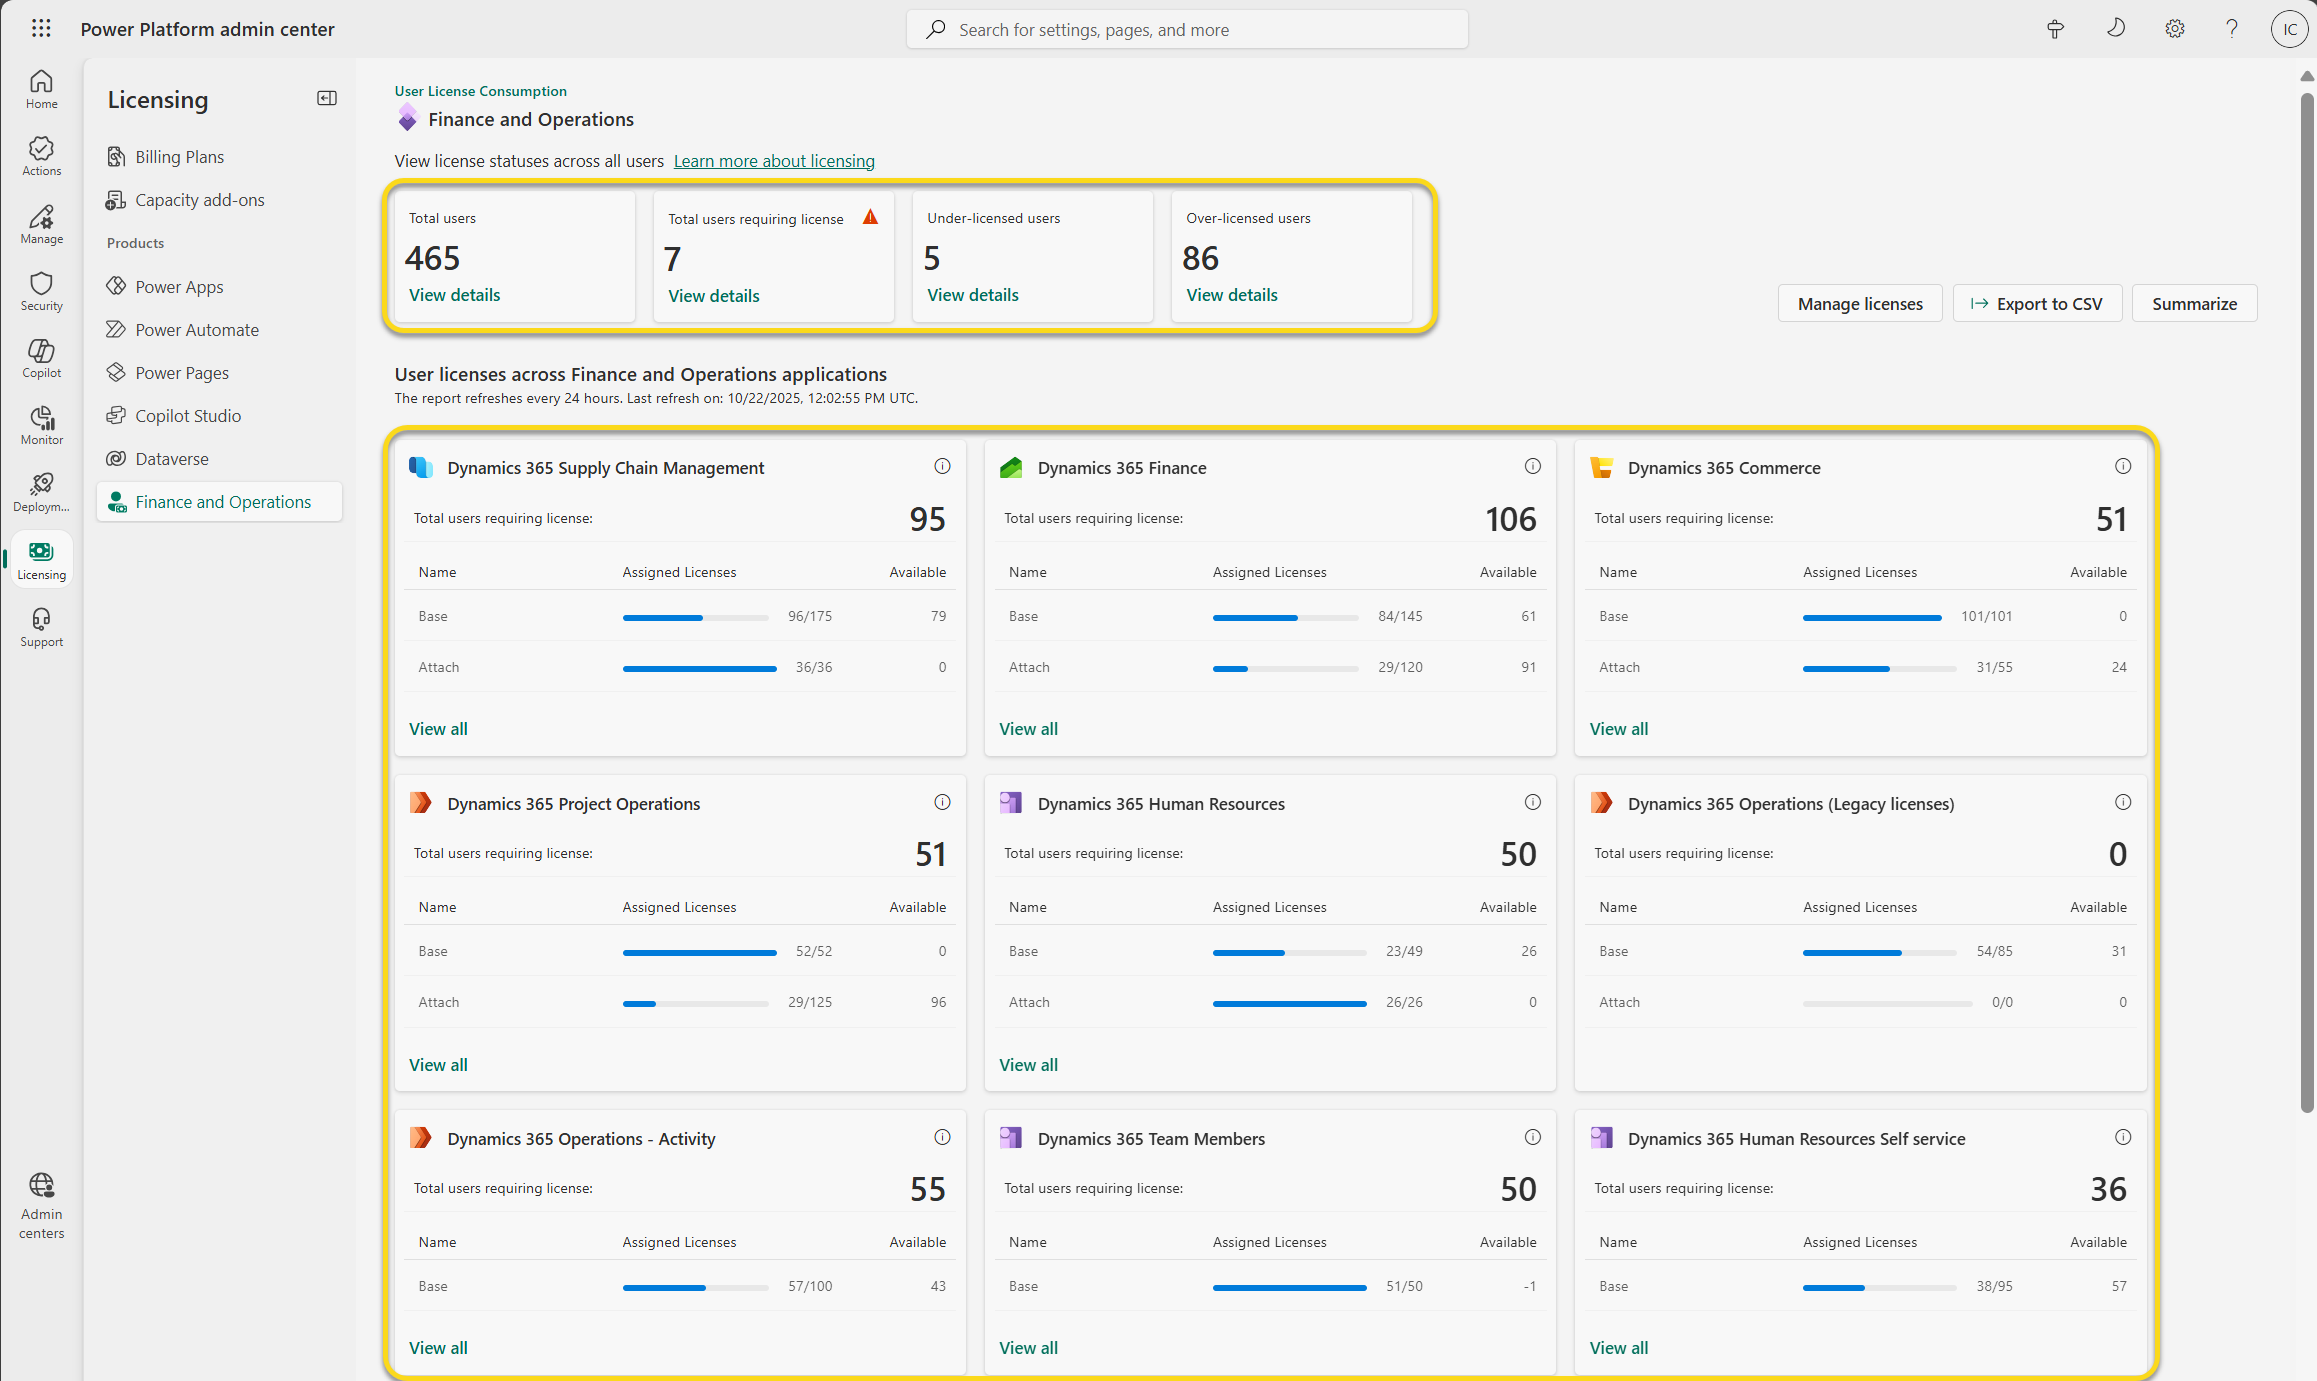This screenshot has width=2317, height=1381.
Task: Open the IC account avatar
Action: 2289,29
